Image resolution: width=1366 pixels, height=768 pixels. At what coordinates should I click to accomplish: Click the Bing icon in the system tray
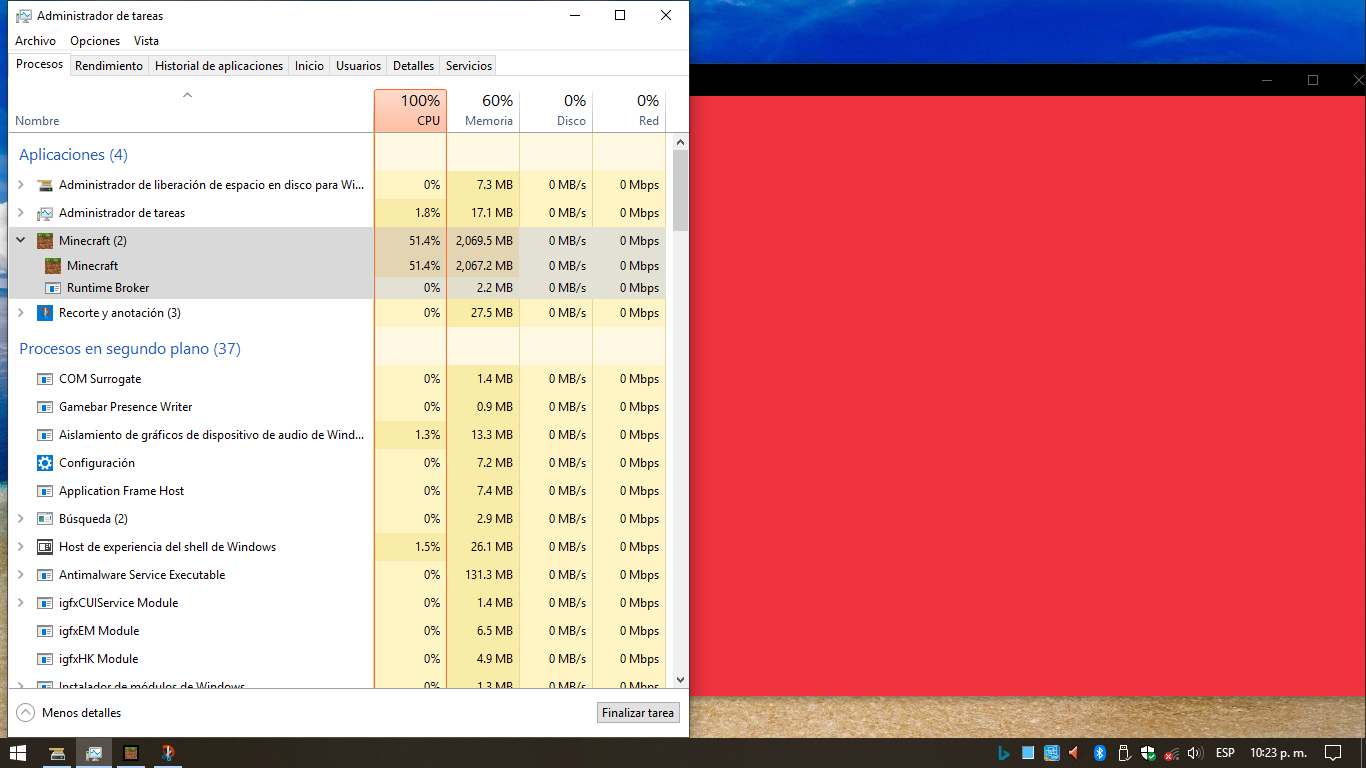1004,753
